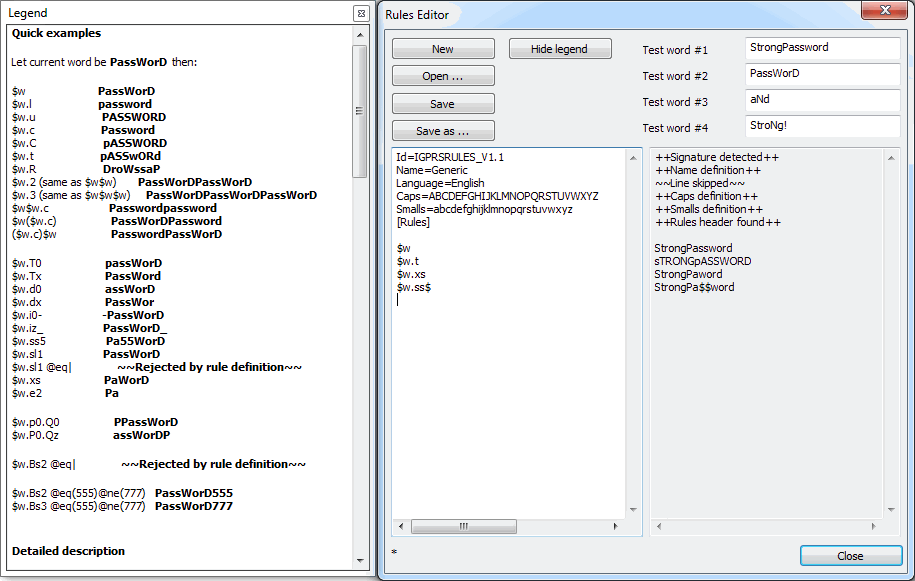Edit Test word #1 field StrongPassword
This screenshot has width=915, height=581.
(822, 48)
